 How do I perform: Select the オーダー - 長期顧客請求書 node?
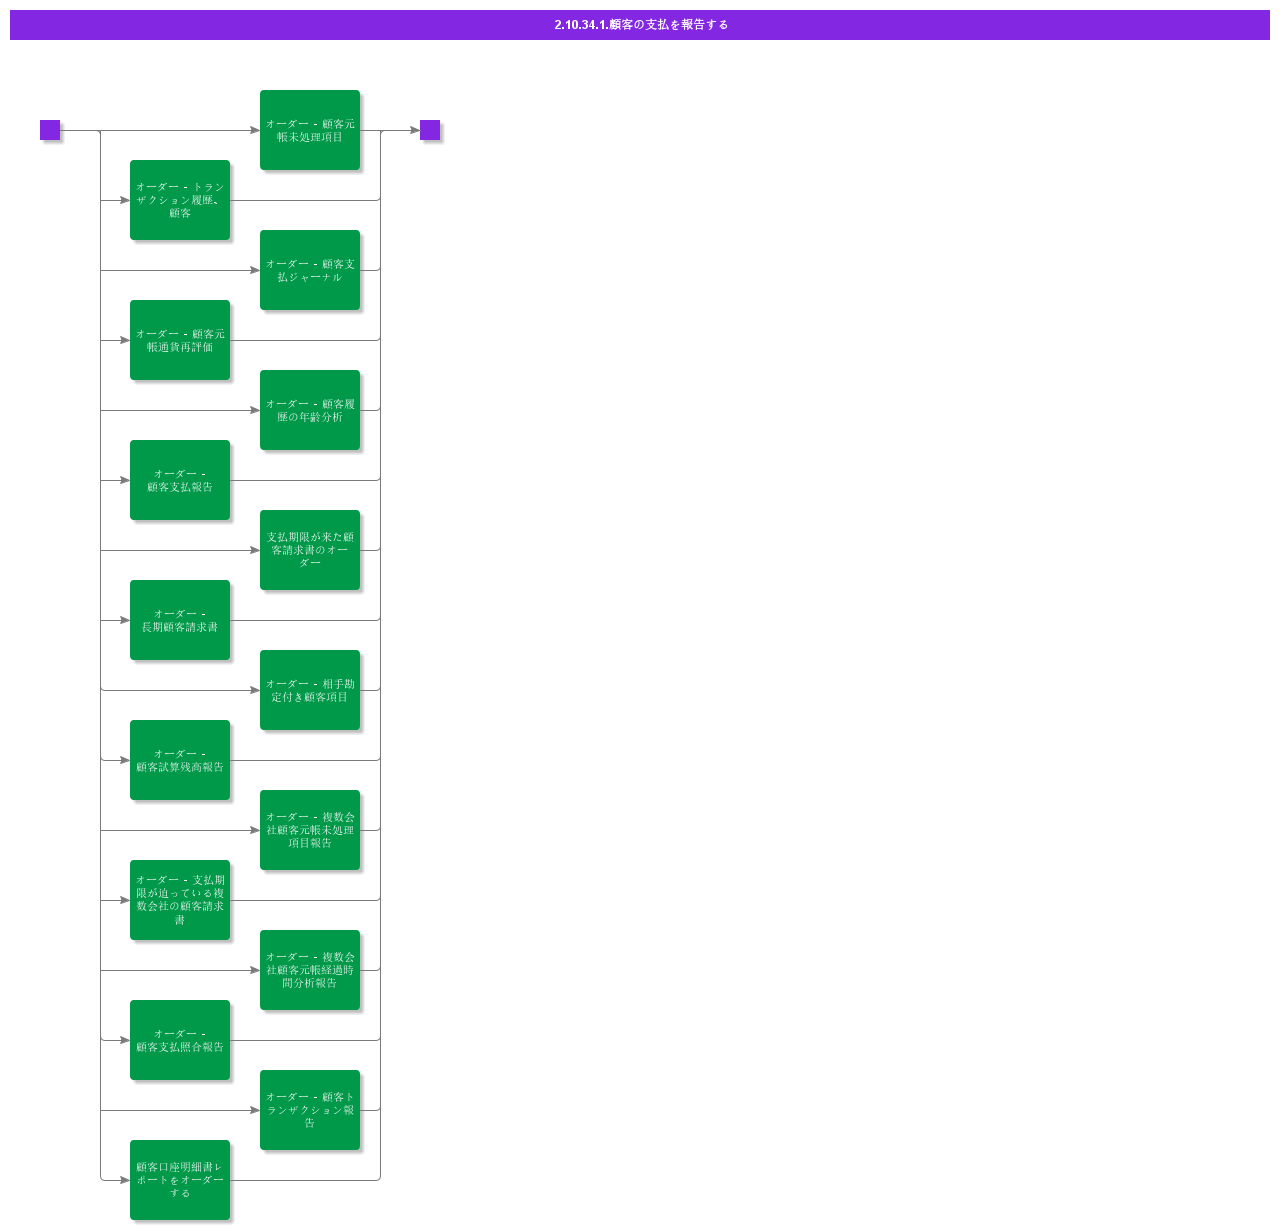(180, 620)
